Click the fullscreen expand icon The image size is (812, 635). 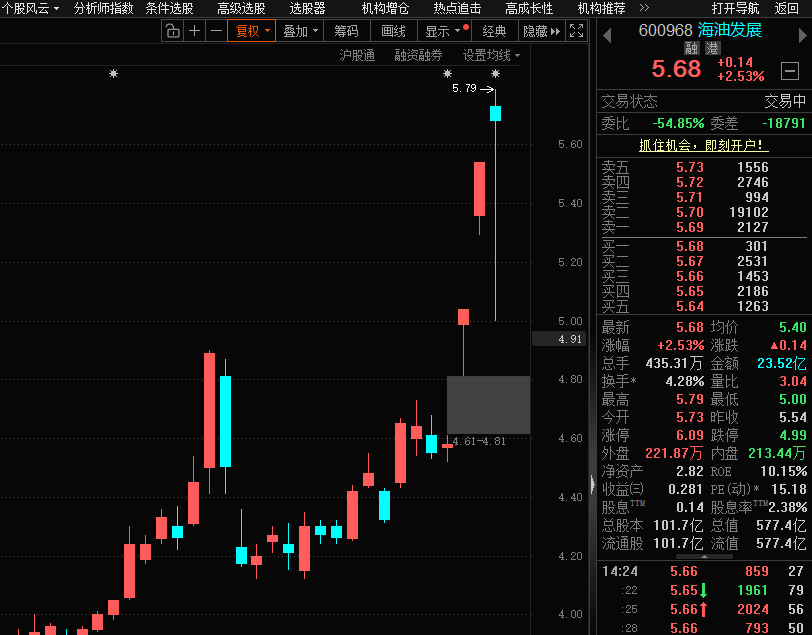(577, 31)
